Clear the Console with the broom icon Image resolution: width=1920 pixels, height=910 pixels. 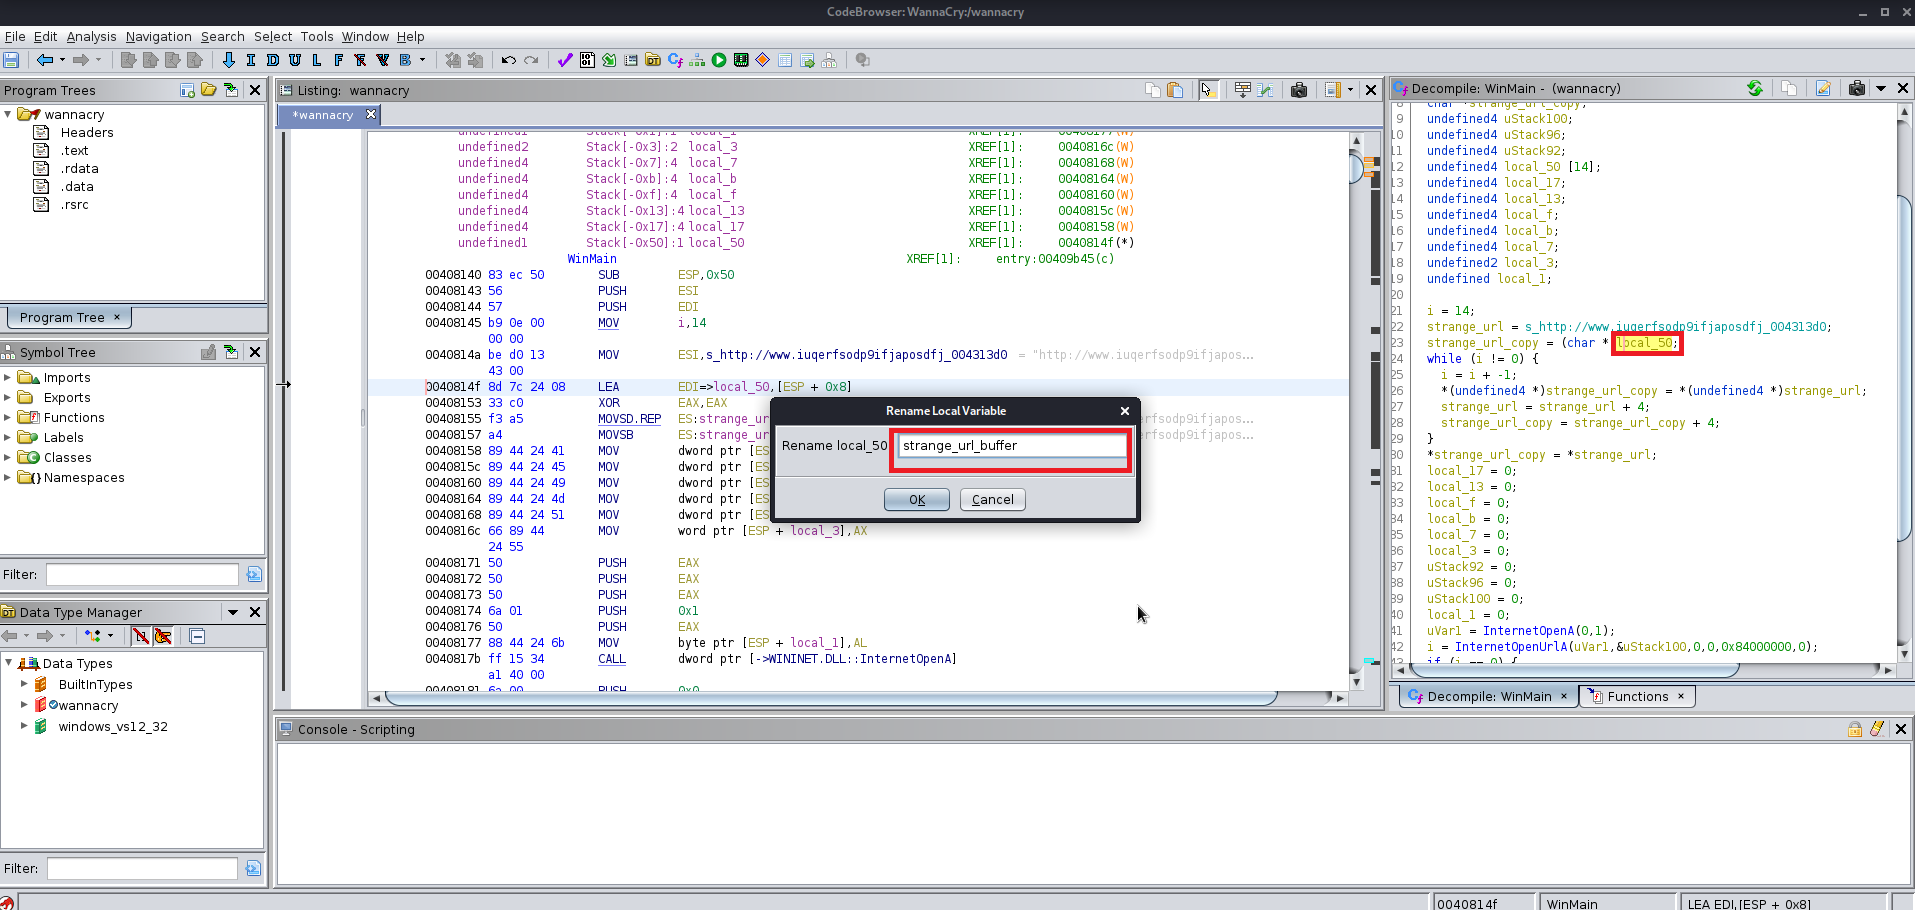pos(1877,729)
